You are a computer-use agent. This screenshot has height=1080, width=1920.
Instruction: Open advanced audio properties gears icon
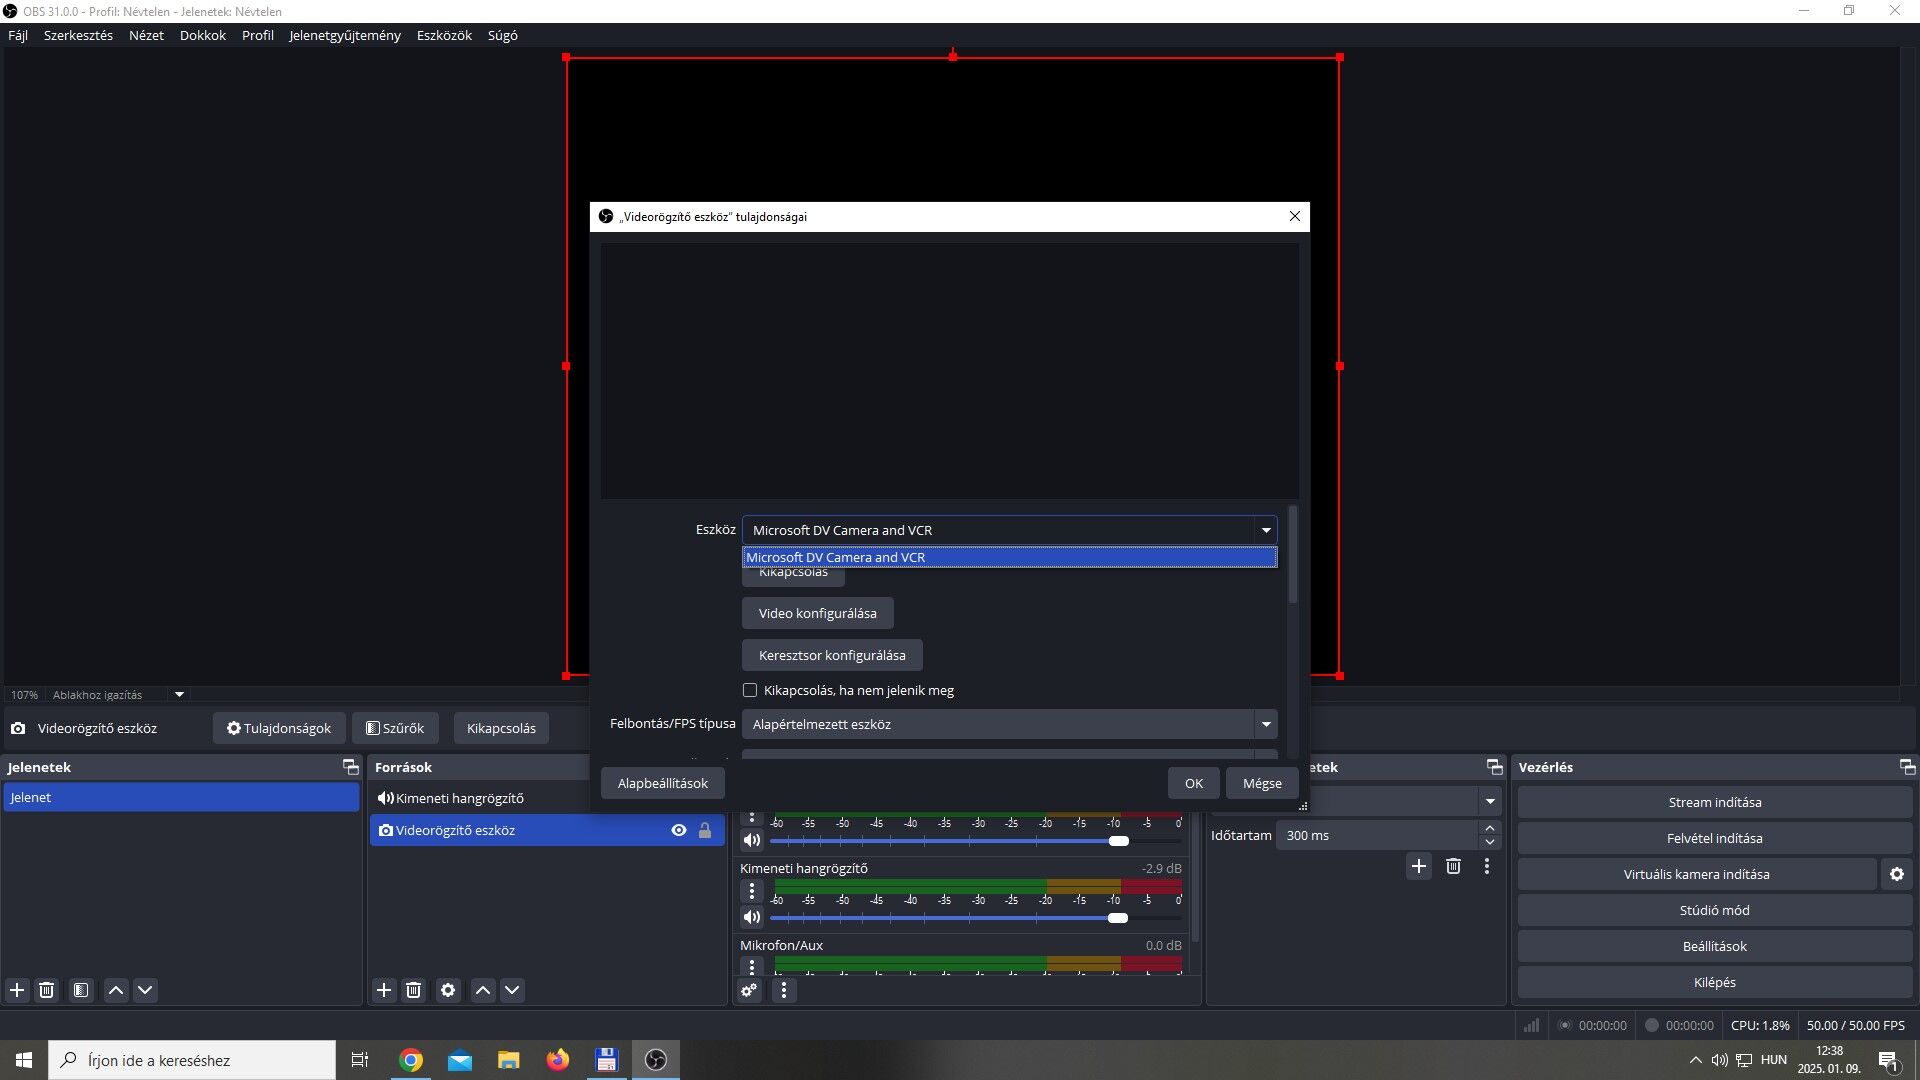point(749,990)
